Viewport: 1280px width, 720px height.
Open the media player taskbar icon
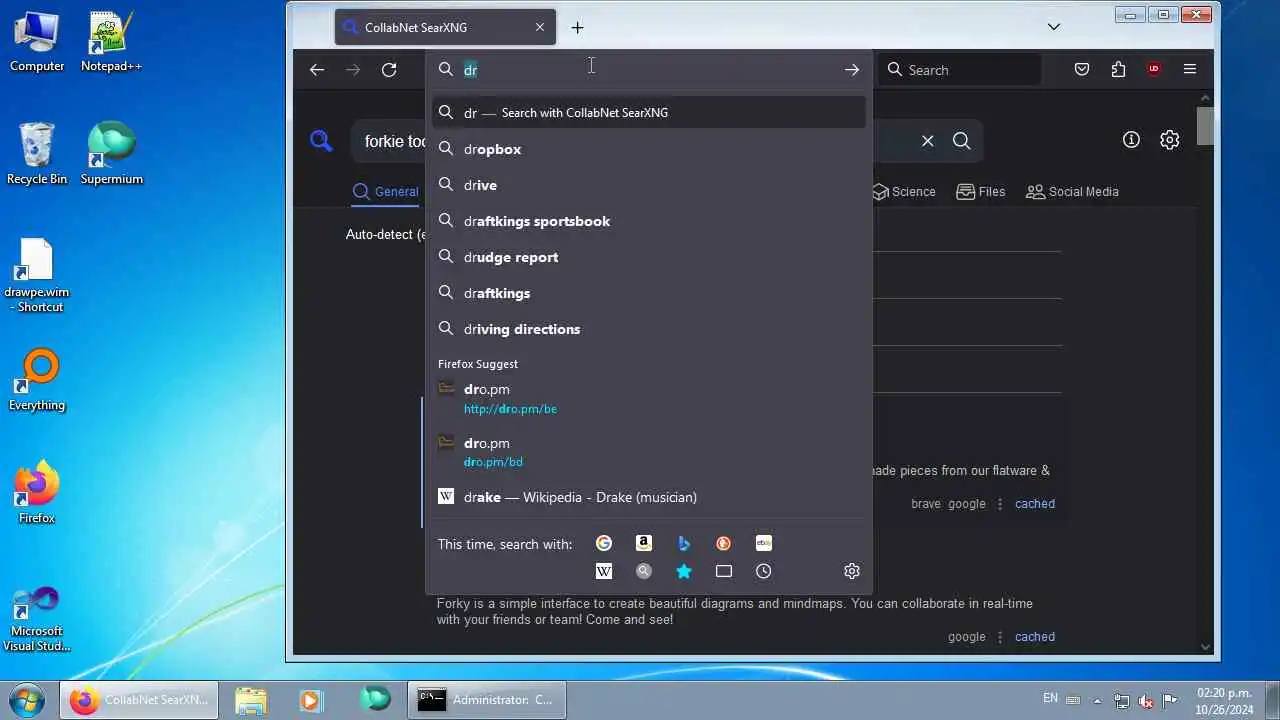[x=310, y=700]
